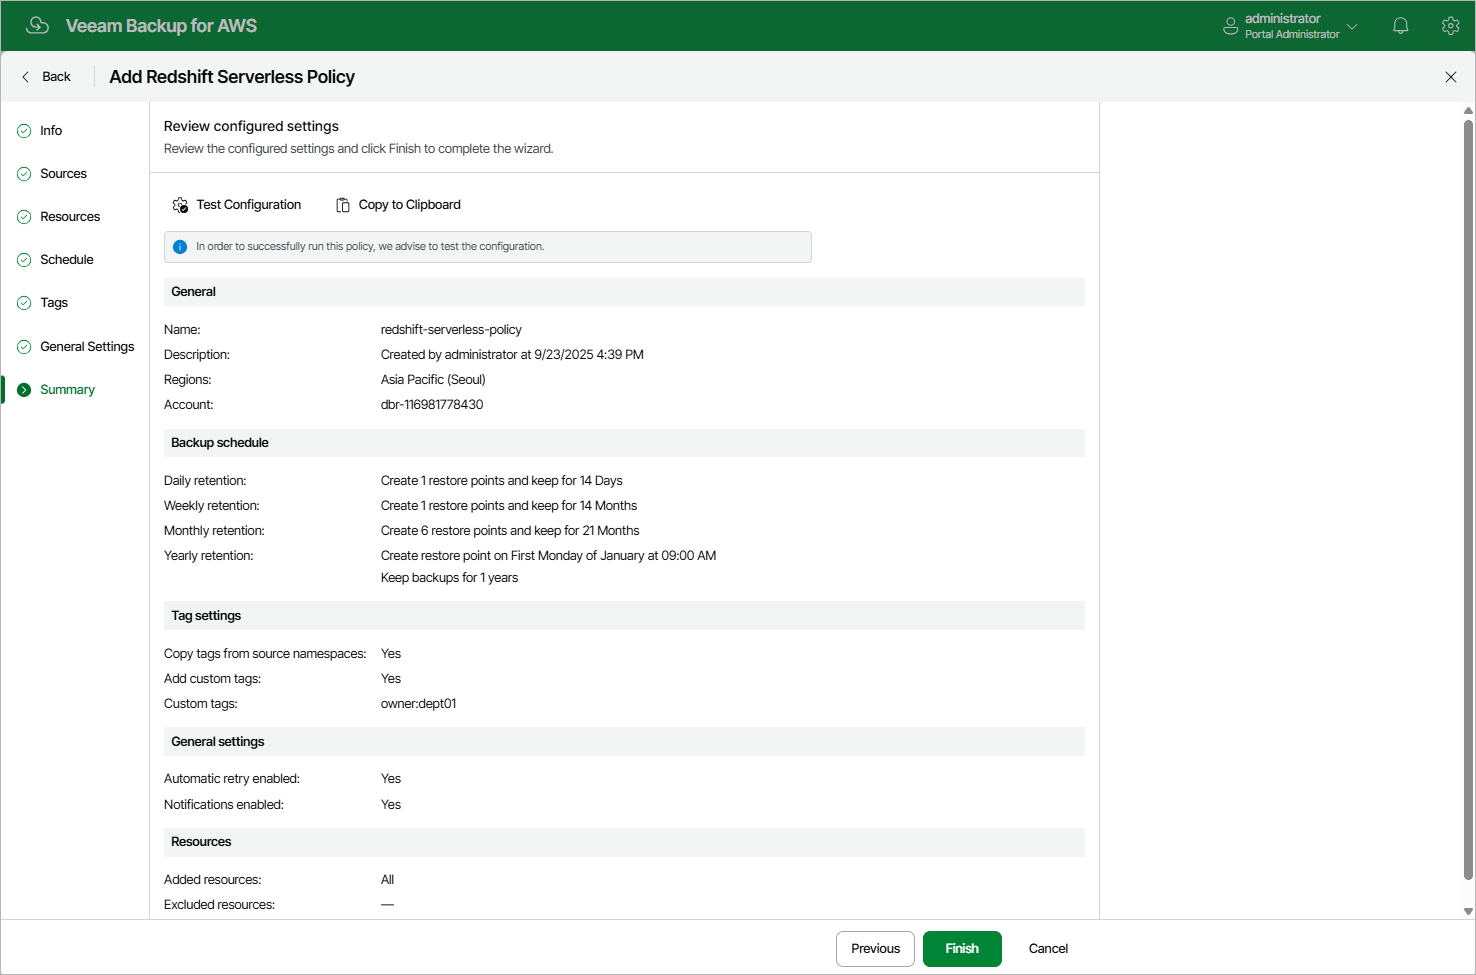Close the Add Redshift Serverless Policy wizard
Screen dimensions: 1476x975
(x=1451, y=77)
